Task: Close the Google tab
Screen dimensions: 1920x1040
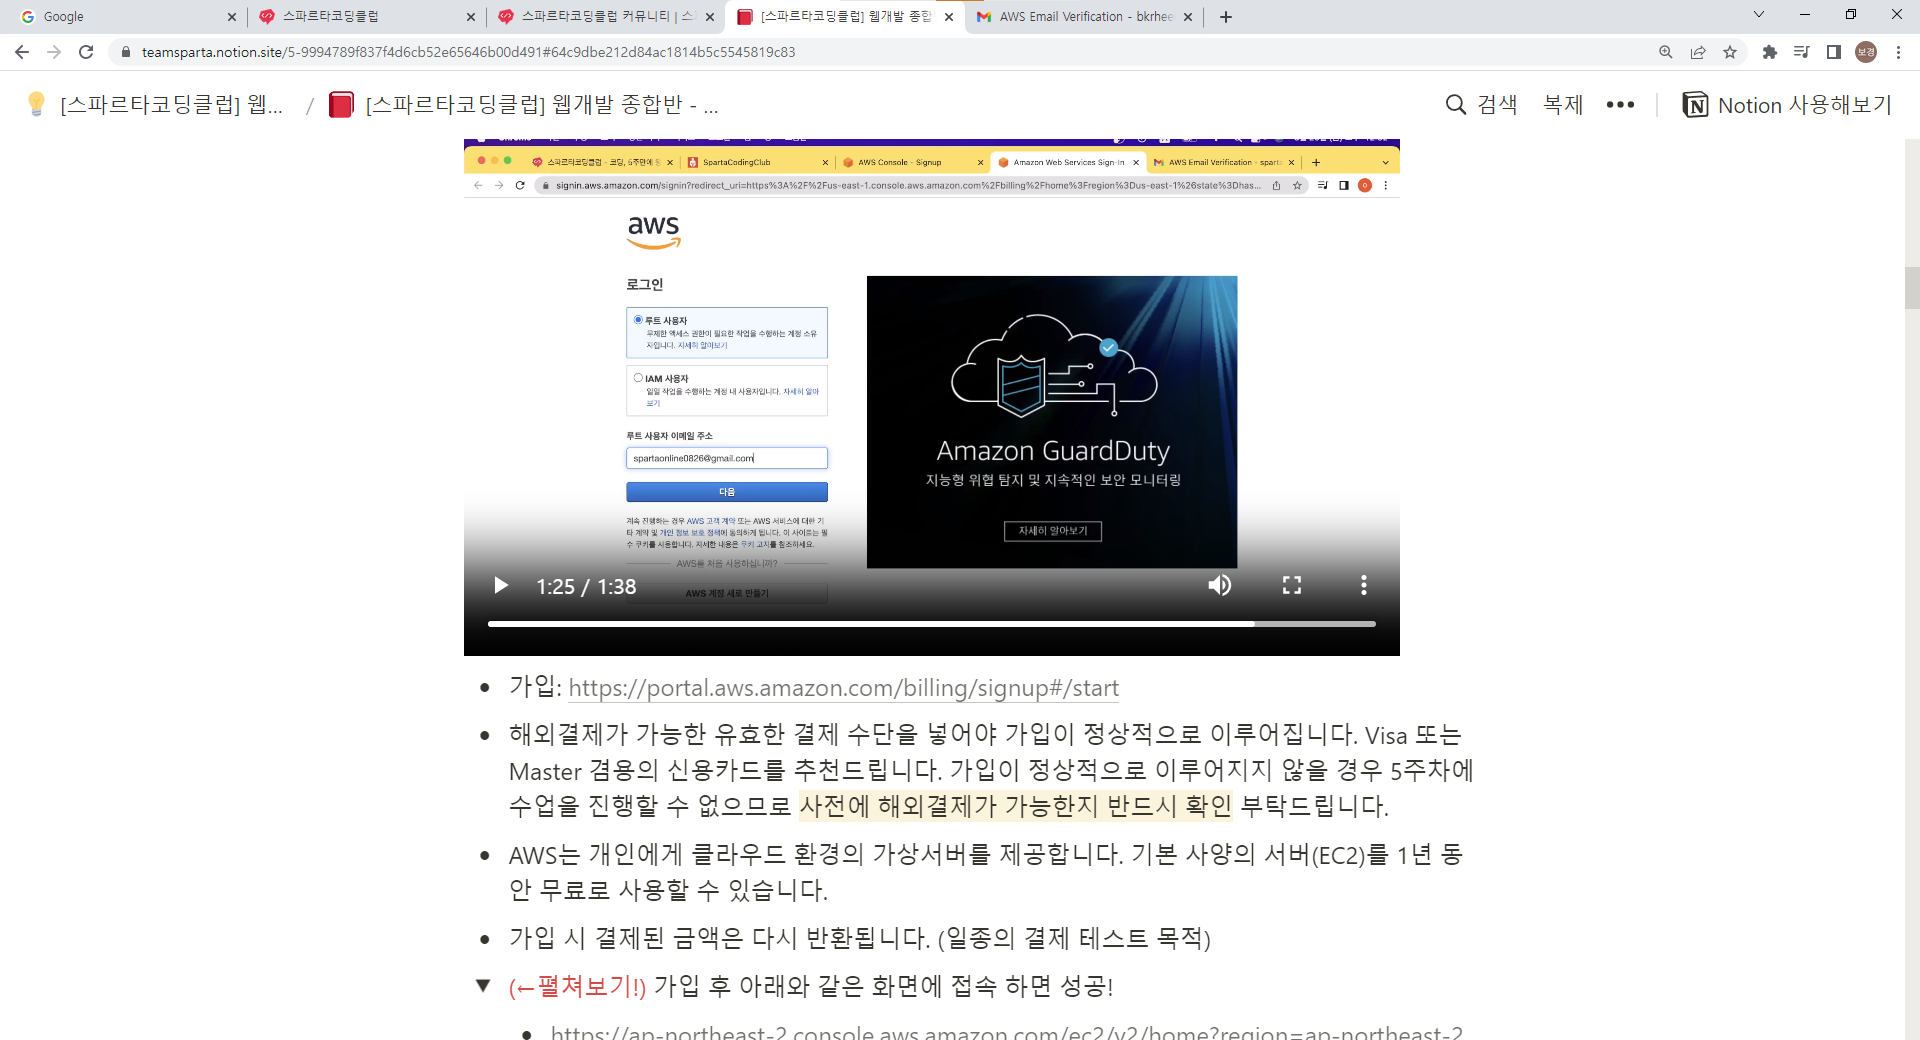Action: pos(231,17)
